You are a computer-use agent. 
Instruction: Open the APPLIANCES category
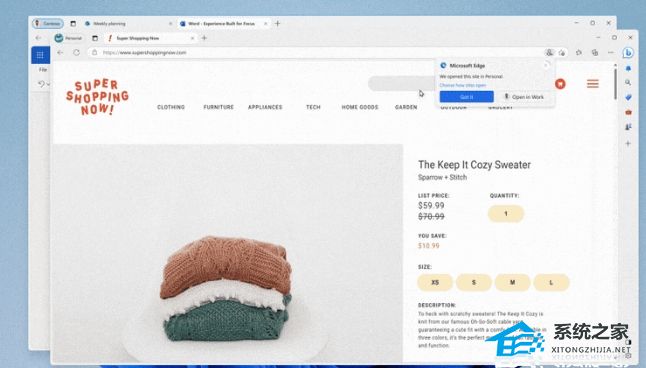(265, 107)
